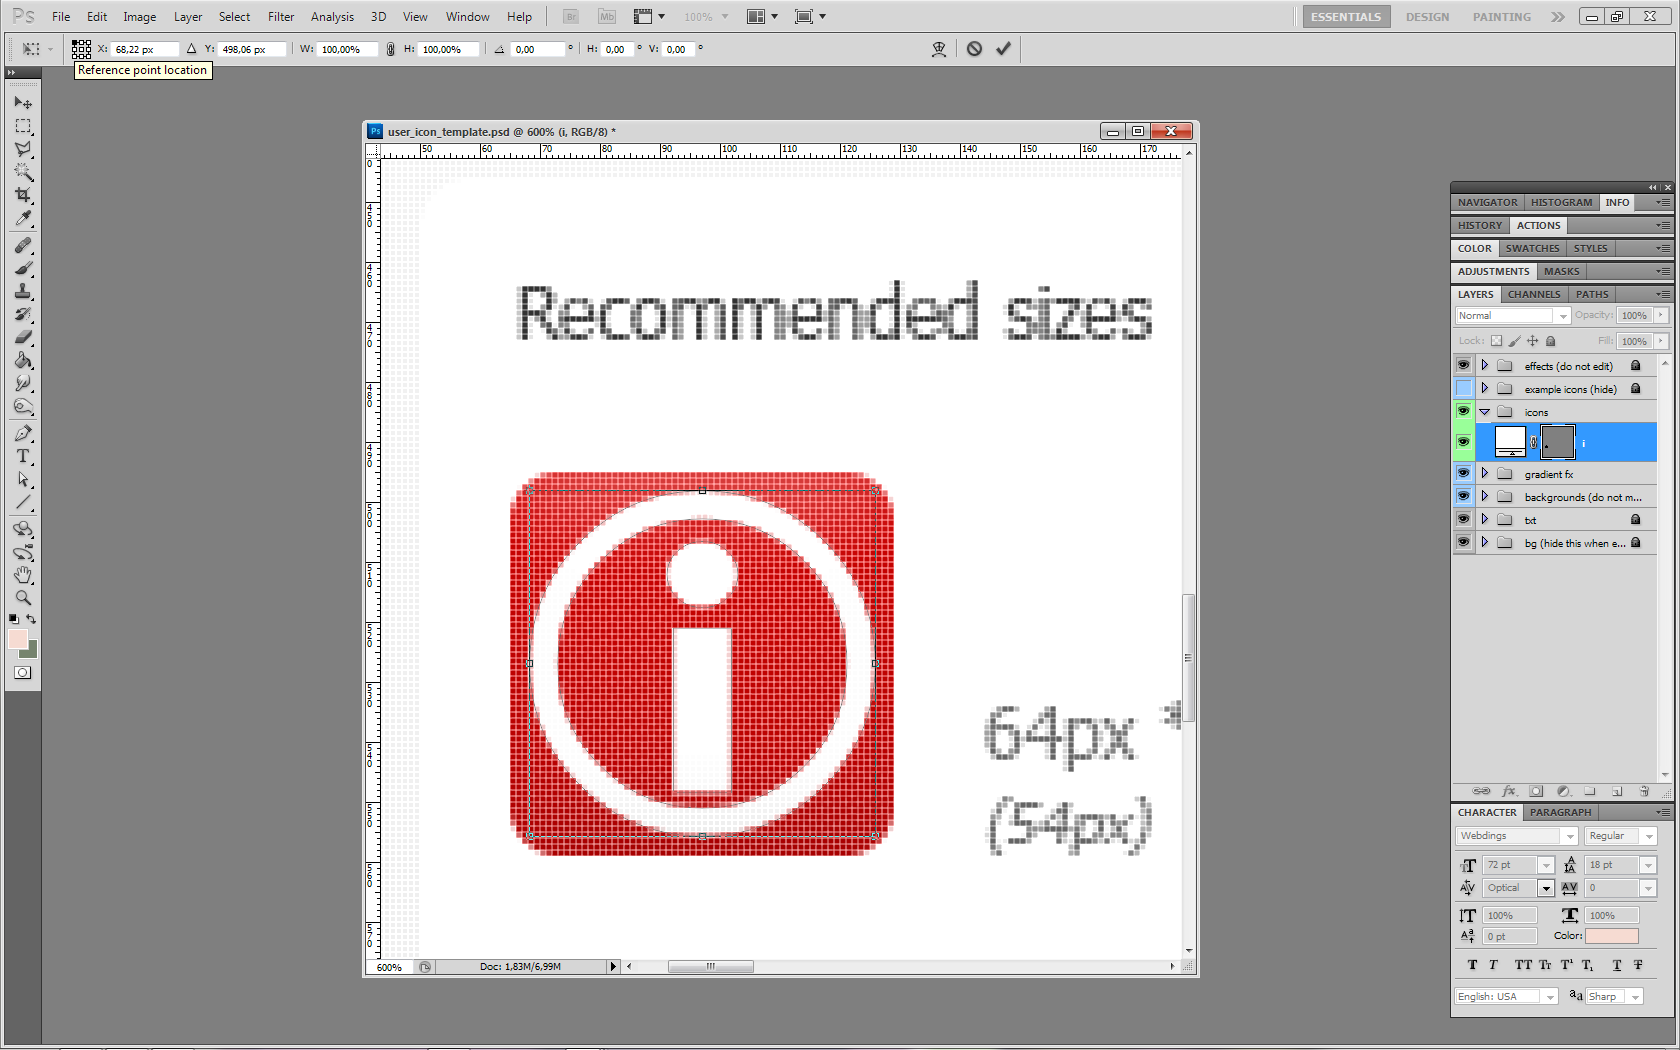The image size is (1680, 1050).
Task: Select the Magic Wand tool
Action: tap(23, 172)
